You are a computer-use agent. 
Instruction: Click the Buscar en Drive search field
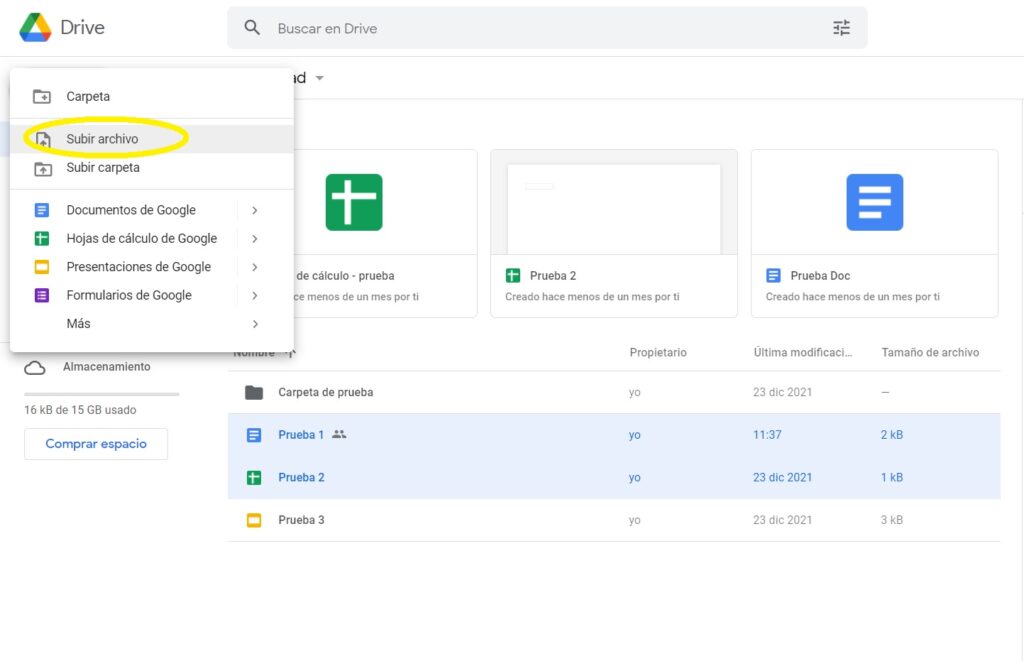click(x=547, y=28)
